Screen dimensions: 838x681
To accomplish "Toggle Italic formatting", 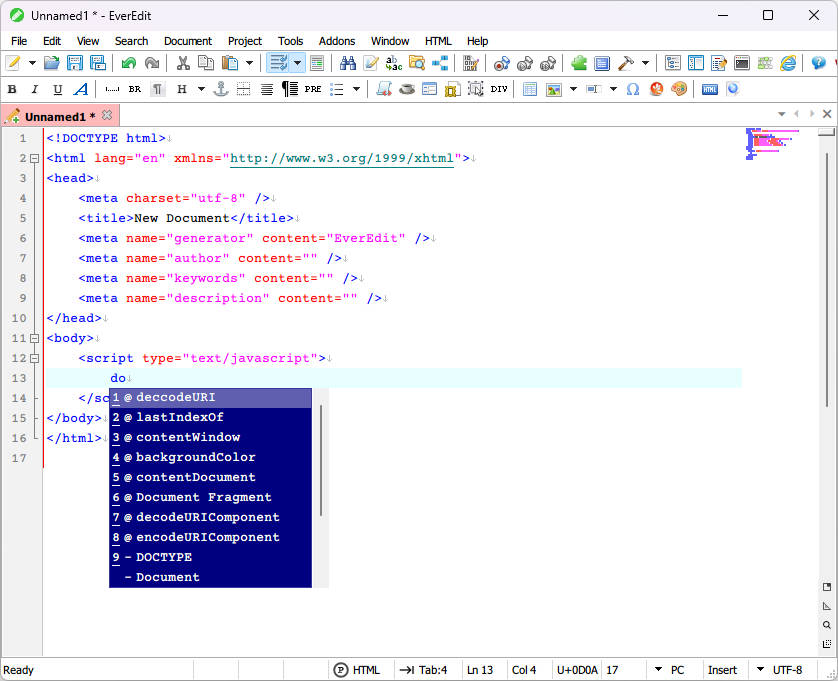I will [35, 89].
